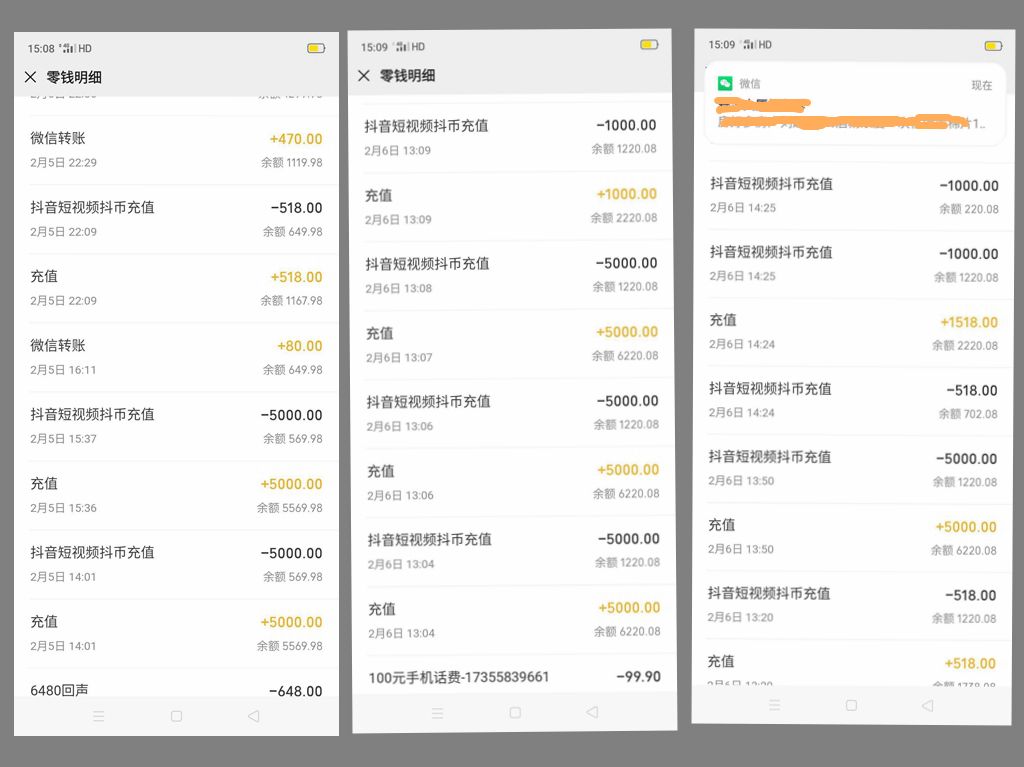This screenshot has height=767, width=1024.
Task: Tap the battery icon on the 15:08 screen
Action: [x=316, y=48]
